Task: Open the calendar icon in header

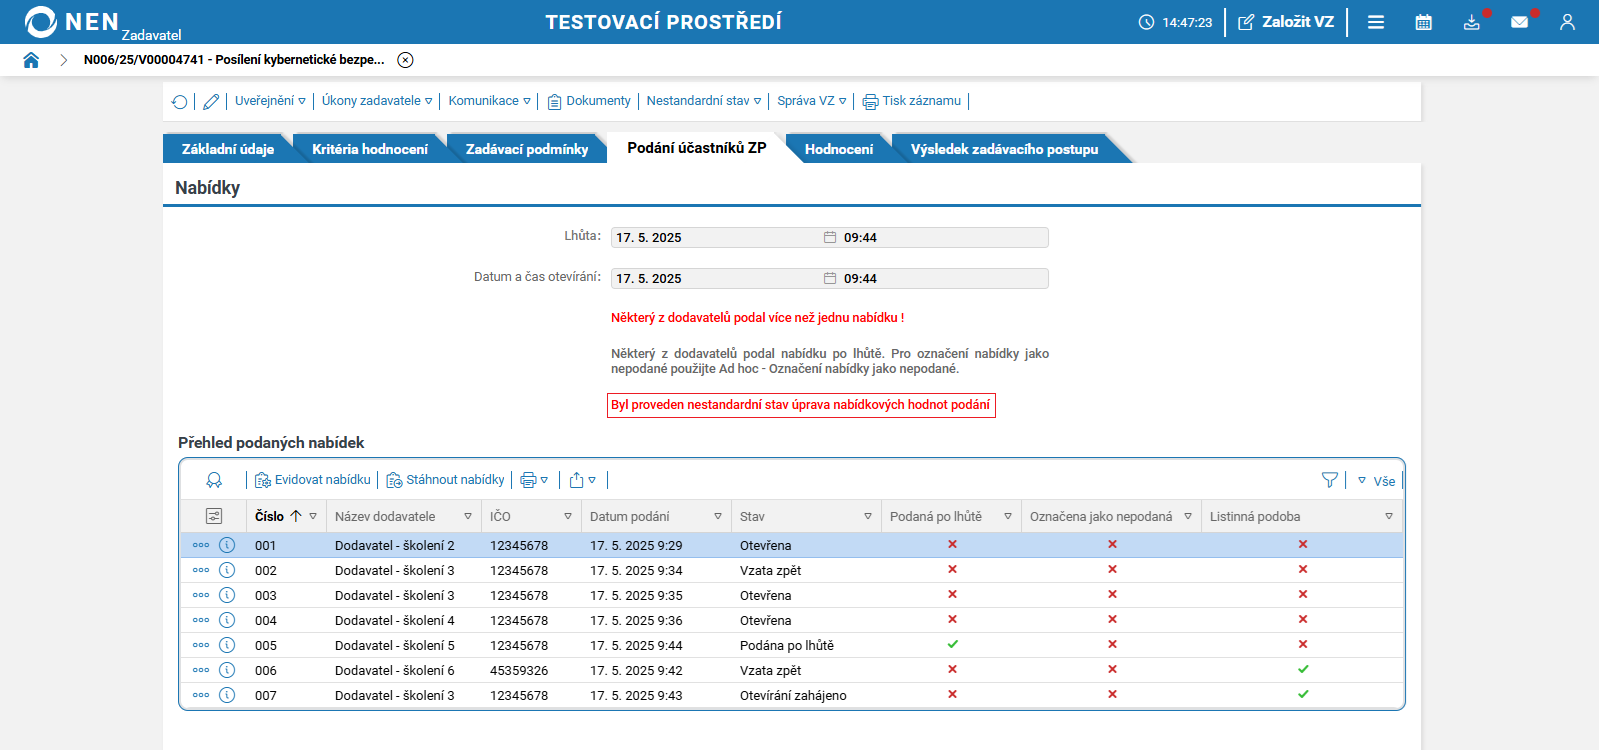Action: click(1423, 22)
